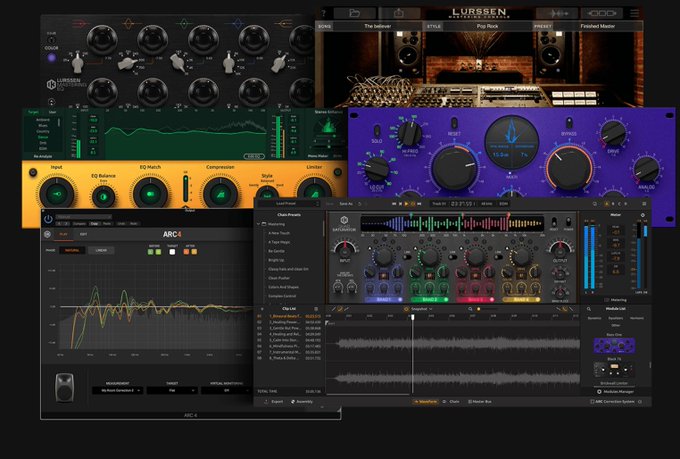Viewport: 680px width, 459px height.
Task: Select LINEAR phase mode in ARC 4
Action: [101, 250]
